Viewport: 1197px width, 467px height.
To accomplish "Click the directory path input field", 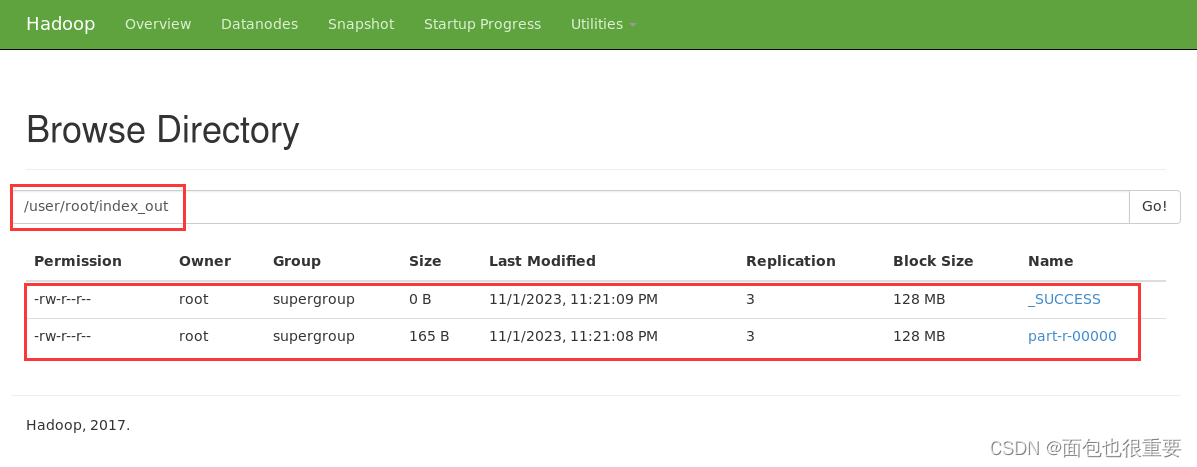I will [x=570, y=207].
